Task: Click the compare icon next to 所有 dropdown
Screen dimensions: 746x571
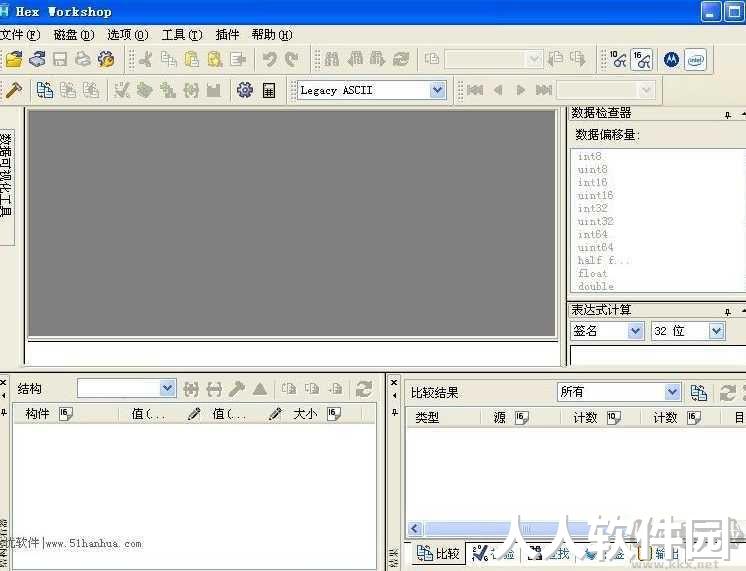Action: coord(699,393)
